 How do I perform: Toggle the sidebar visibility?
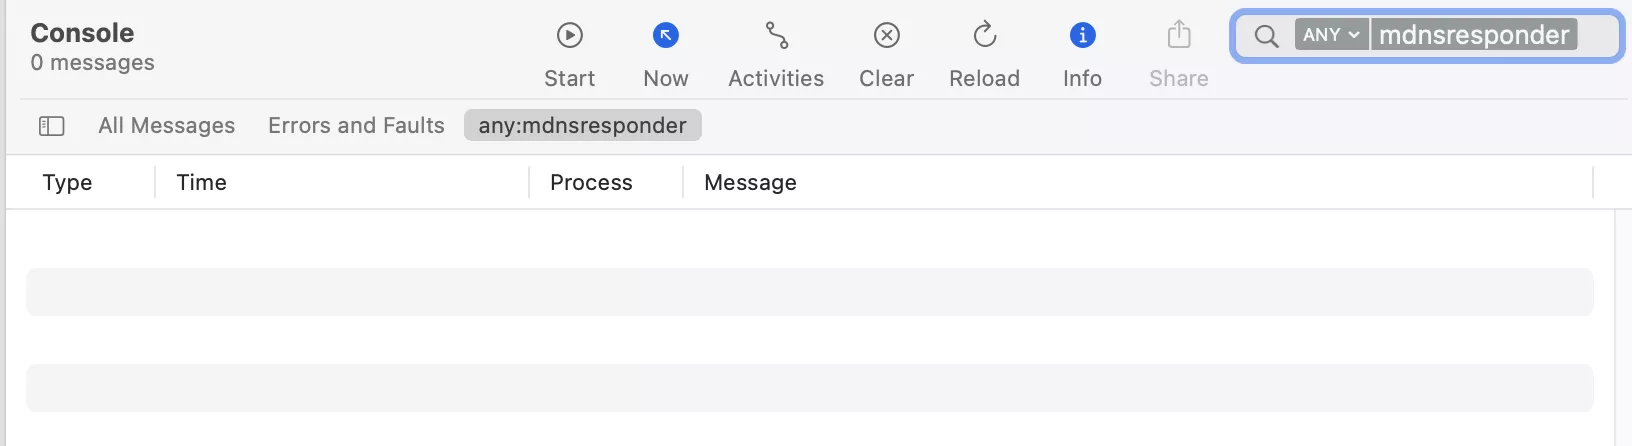point(51,126)
